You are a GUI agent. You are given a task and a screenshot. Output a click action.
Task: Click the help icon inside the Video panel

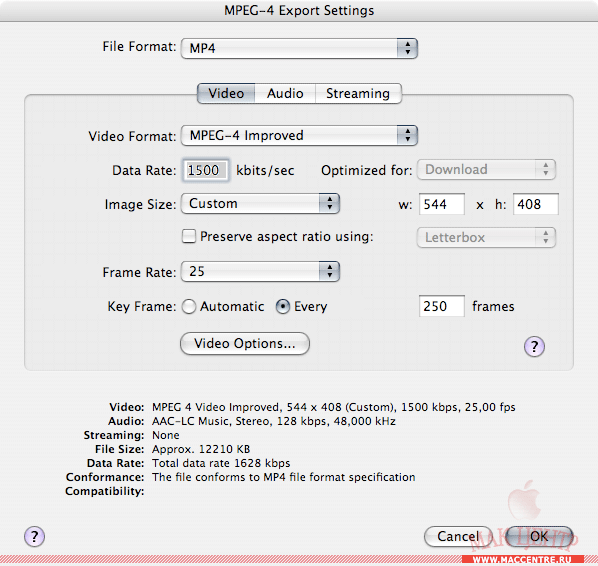point(534,346)
